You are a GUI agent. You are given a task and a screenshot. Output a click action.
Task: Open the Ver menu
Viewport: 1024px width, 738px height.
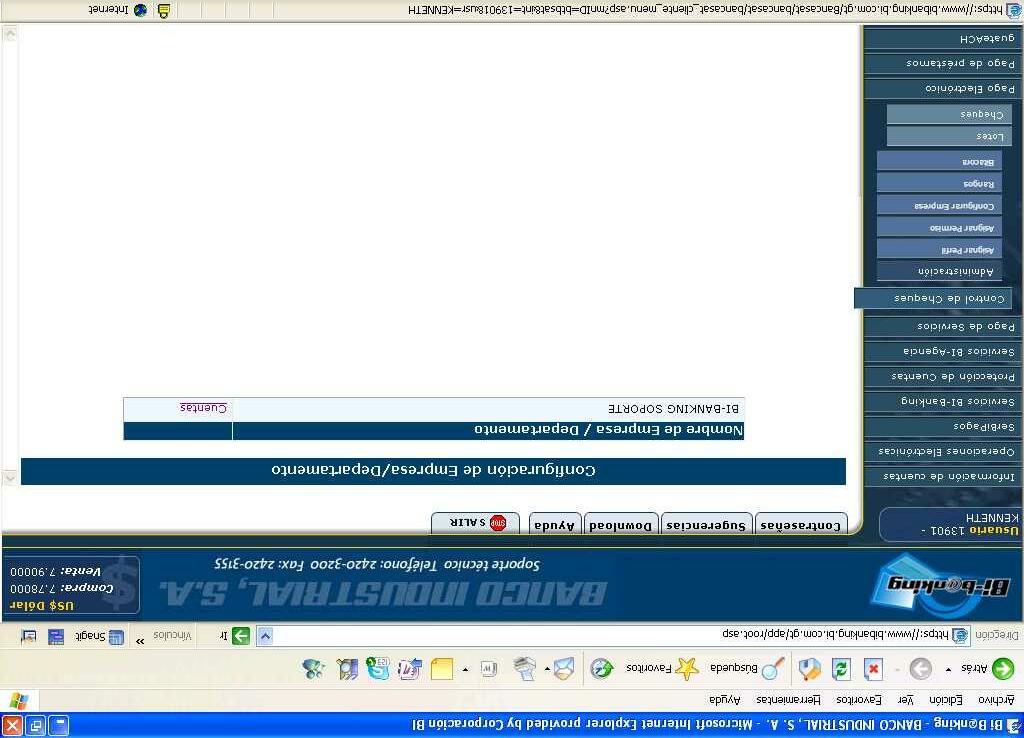[x=905, y=700]
